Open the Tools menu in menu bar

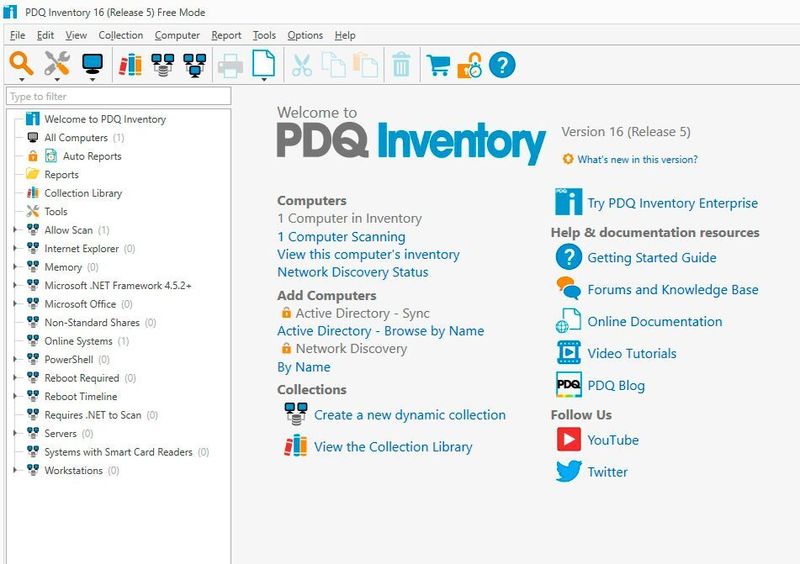(264, 35)
